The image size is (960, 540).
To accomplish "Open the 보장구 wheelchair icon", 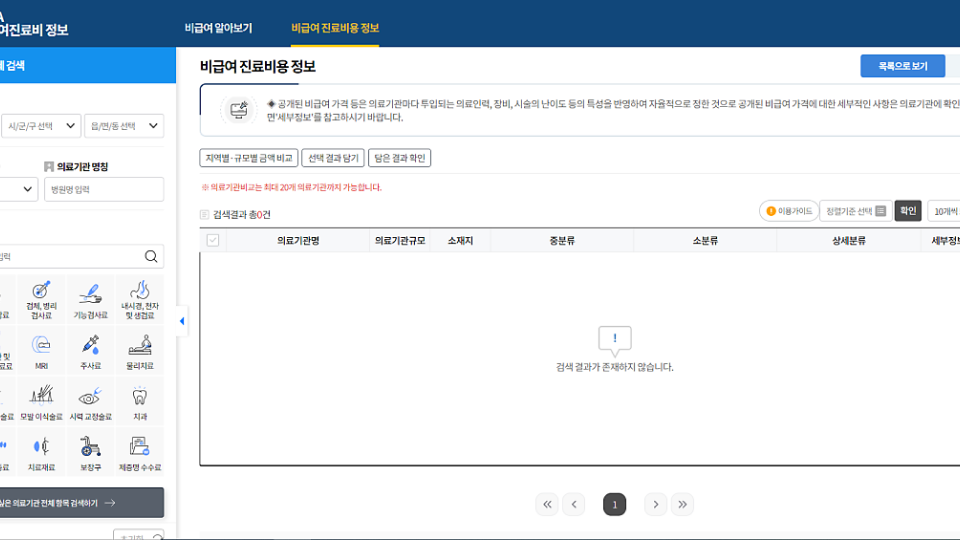I will click(x=91, y=452).
